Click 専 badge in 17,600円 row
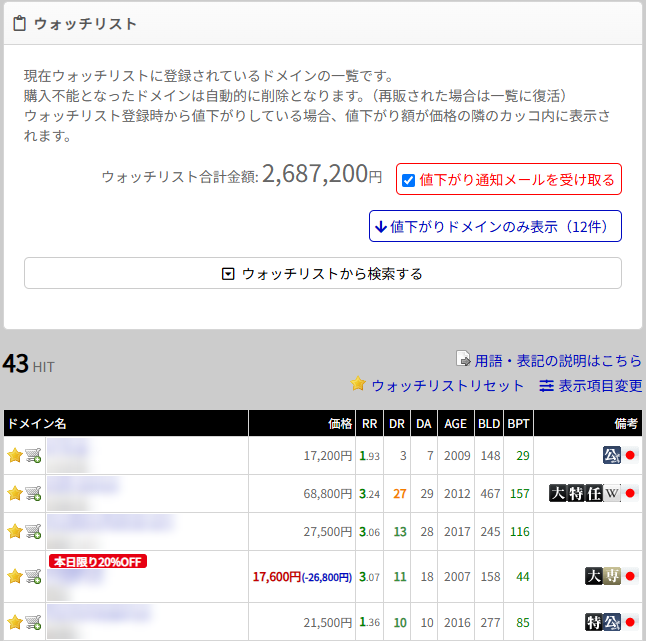Image resolution: width=646 pixels, height=641 pixels. (x=612, y=576)
